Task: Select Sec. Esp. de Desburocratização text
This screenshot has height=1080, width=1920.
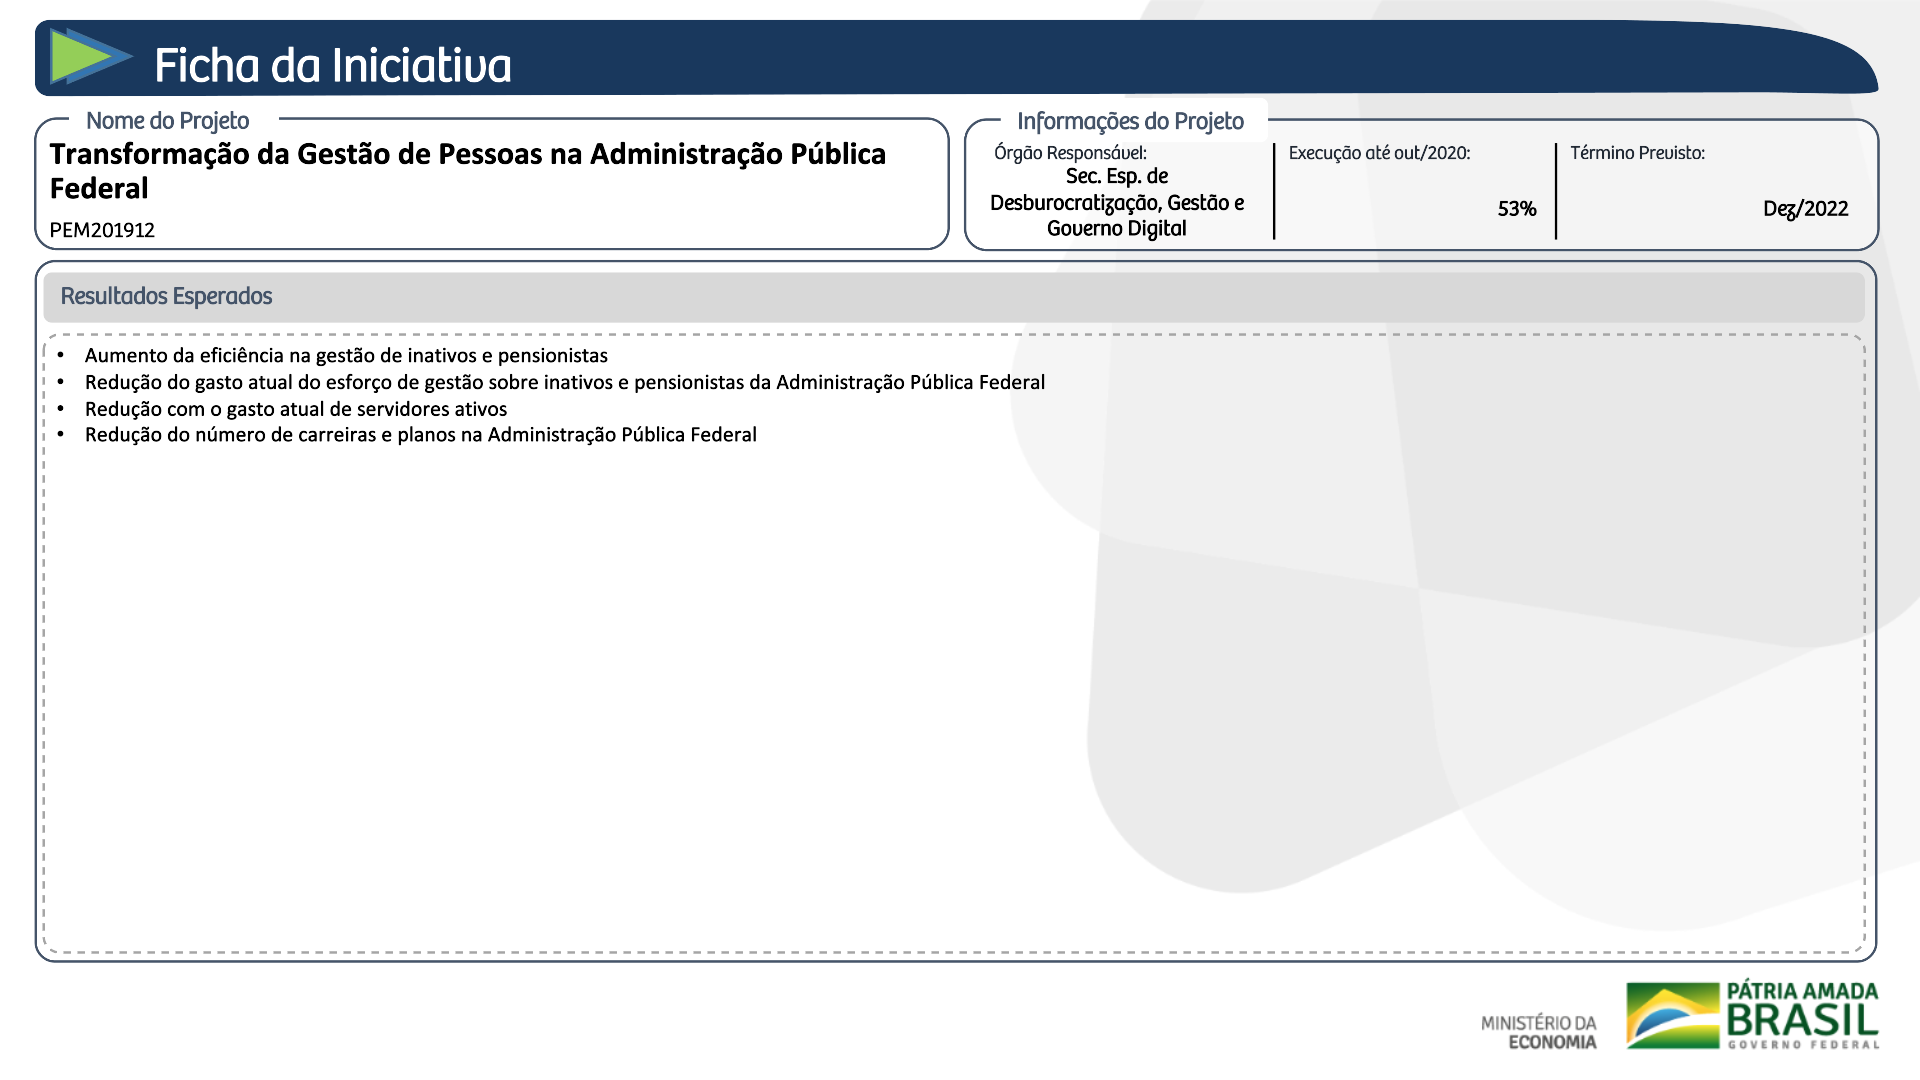Action: click(1116, 202)
